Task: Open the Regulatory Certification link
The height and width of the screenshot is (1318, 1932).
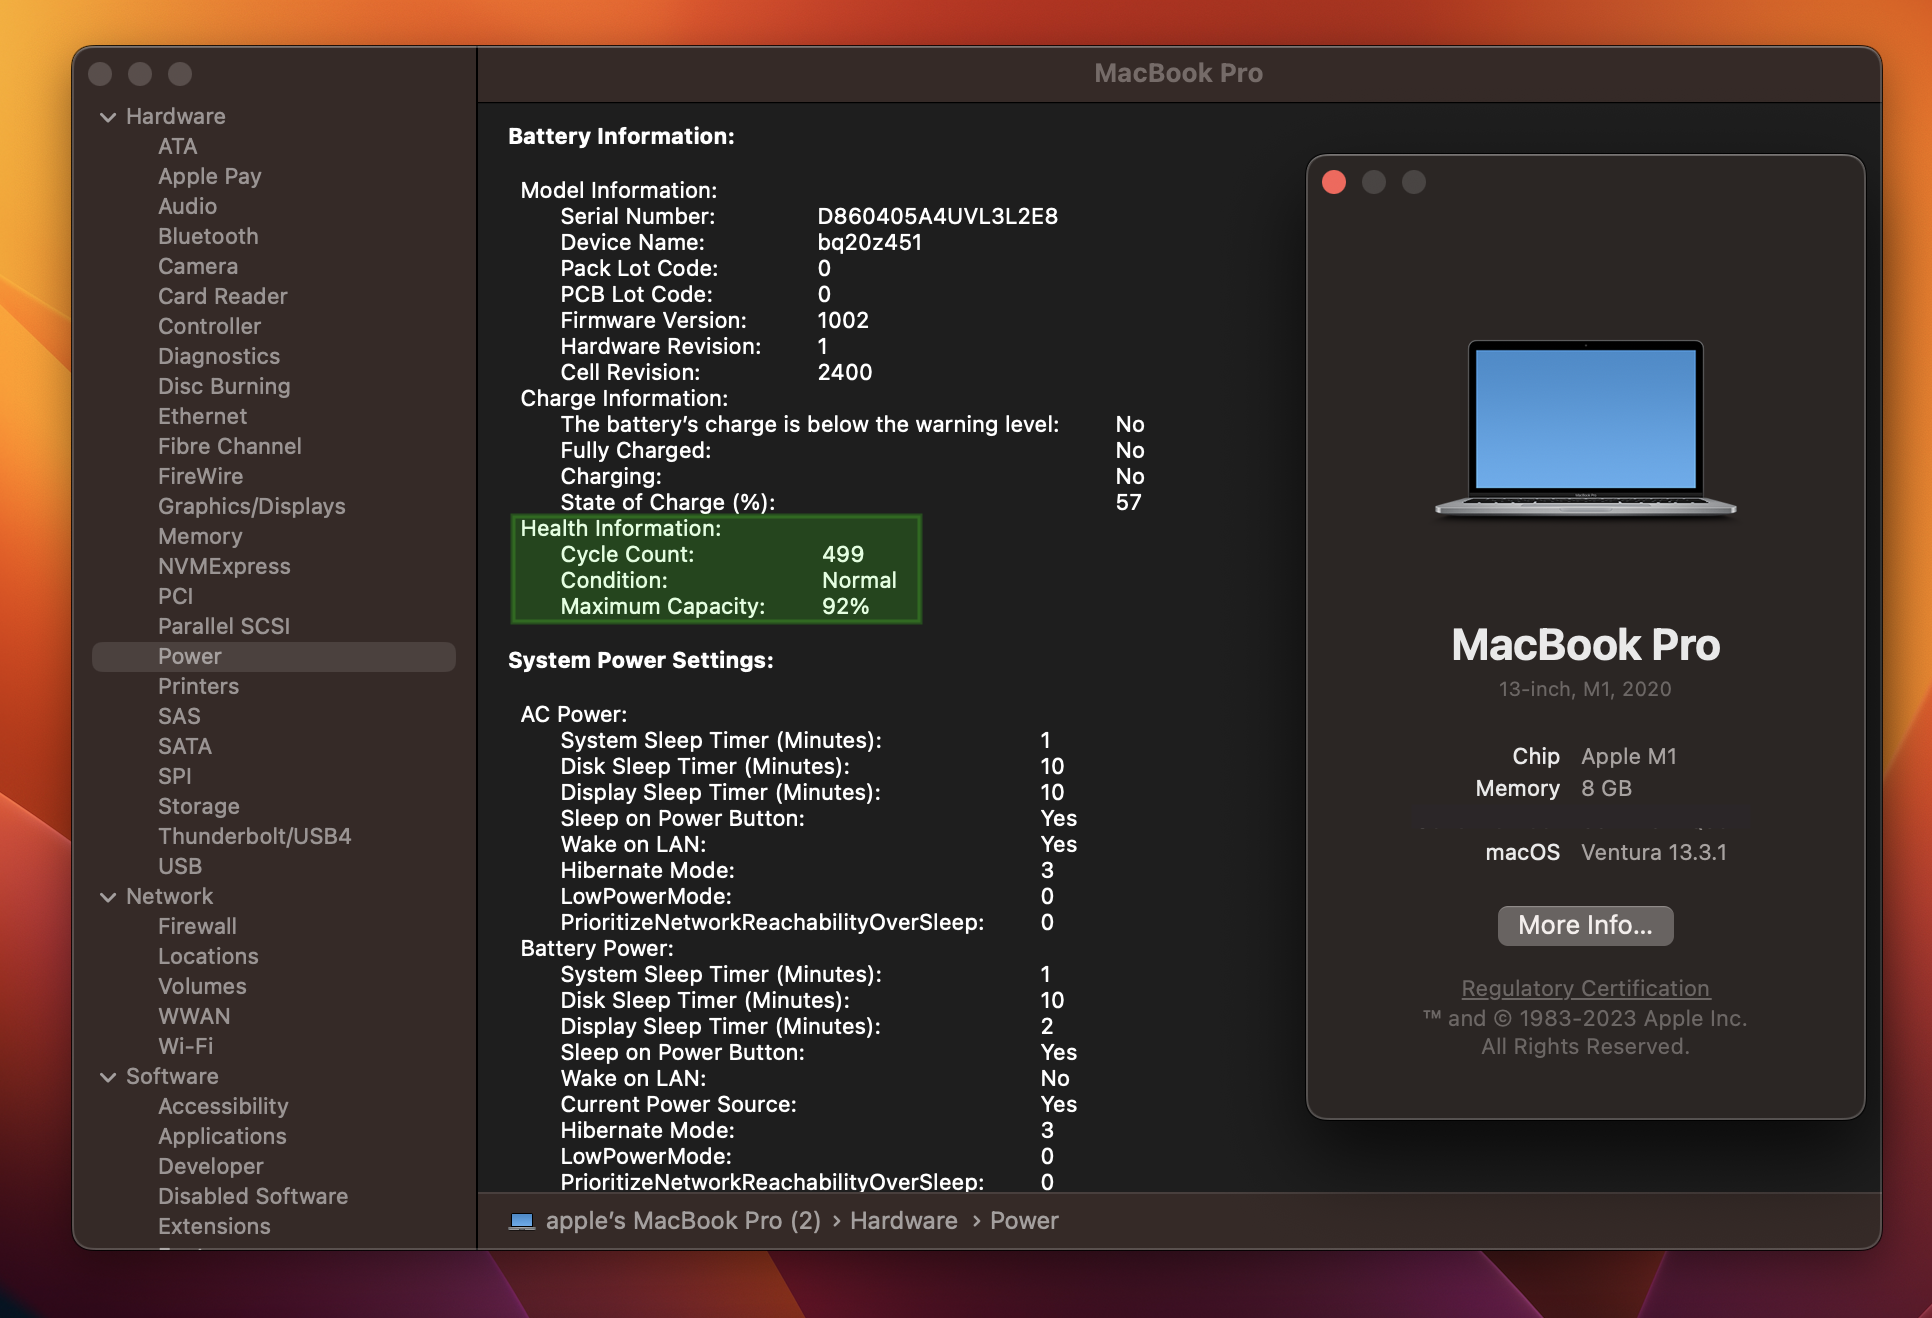Action: pyautogui.click(x=1585, y=988)
